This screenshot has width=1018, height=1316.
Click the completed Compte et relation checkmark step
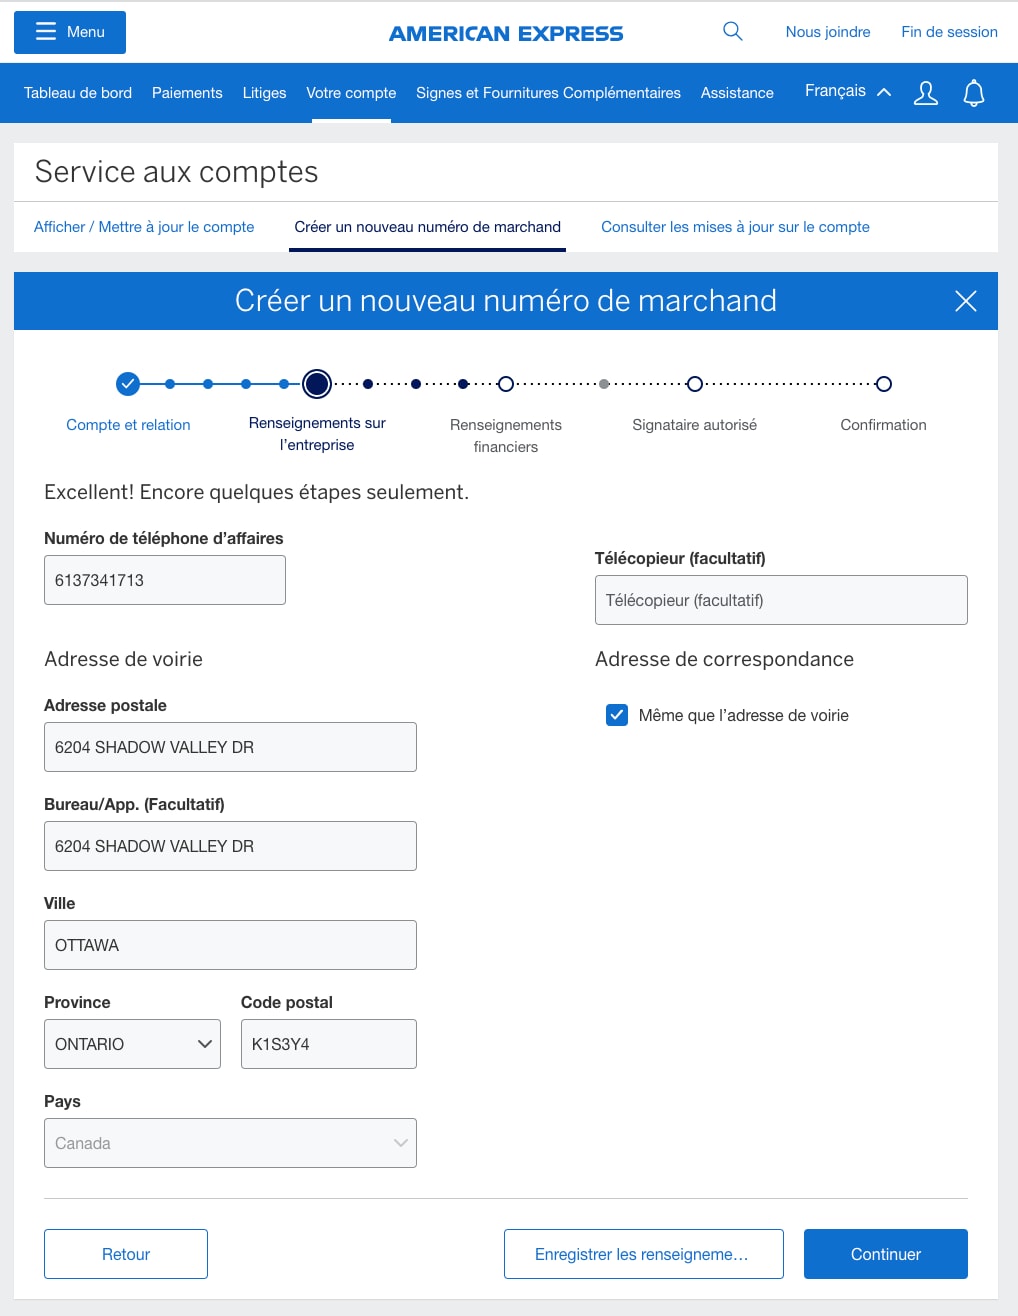(128, 383)
